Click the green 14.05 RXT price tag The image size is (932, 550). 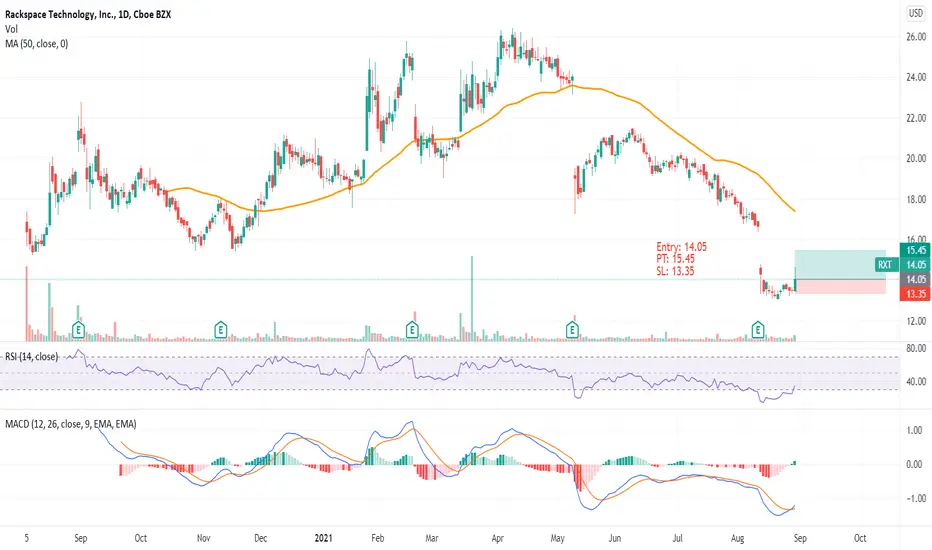915,265
